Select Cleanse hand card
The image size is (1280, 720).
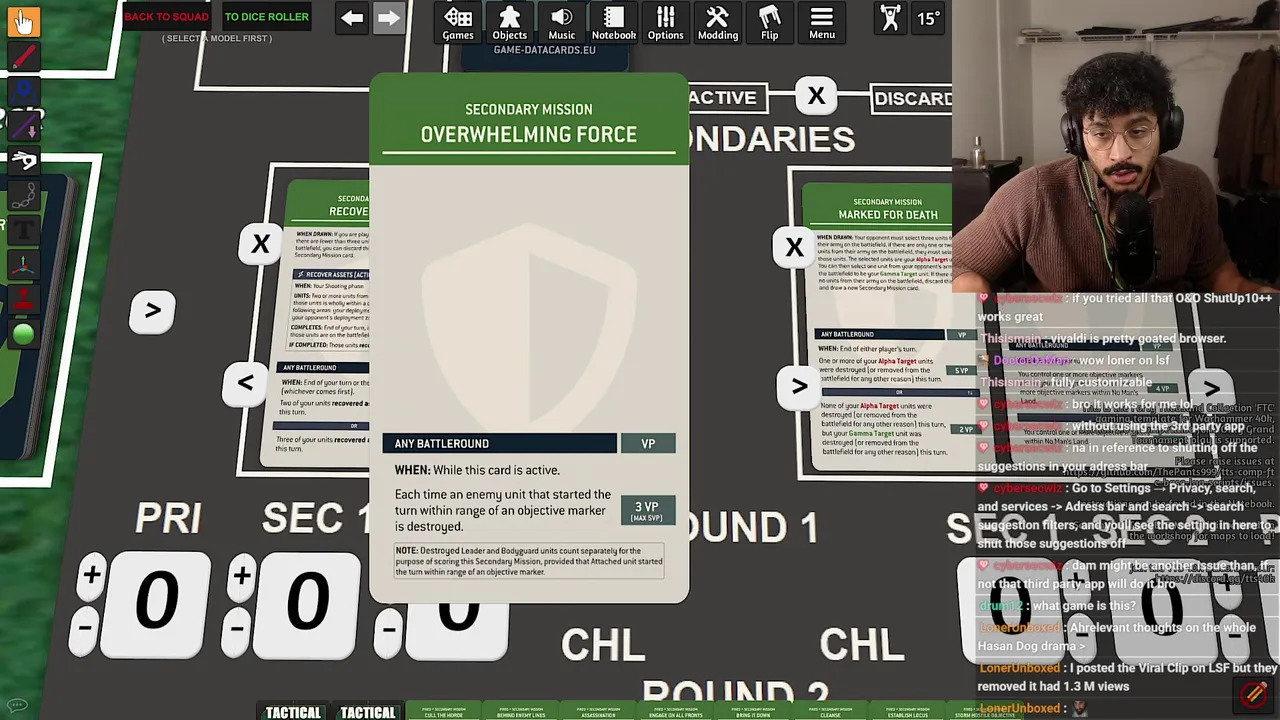830,713
